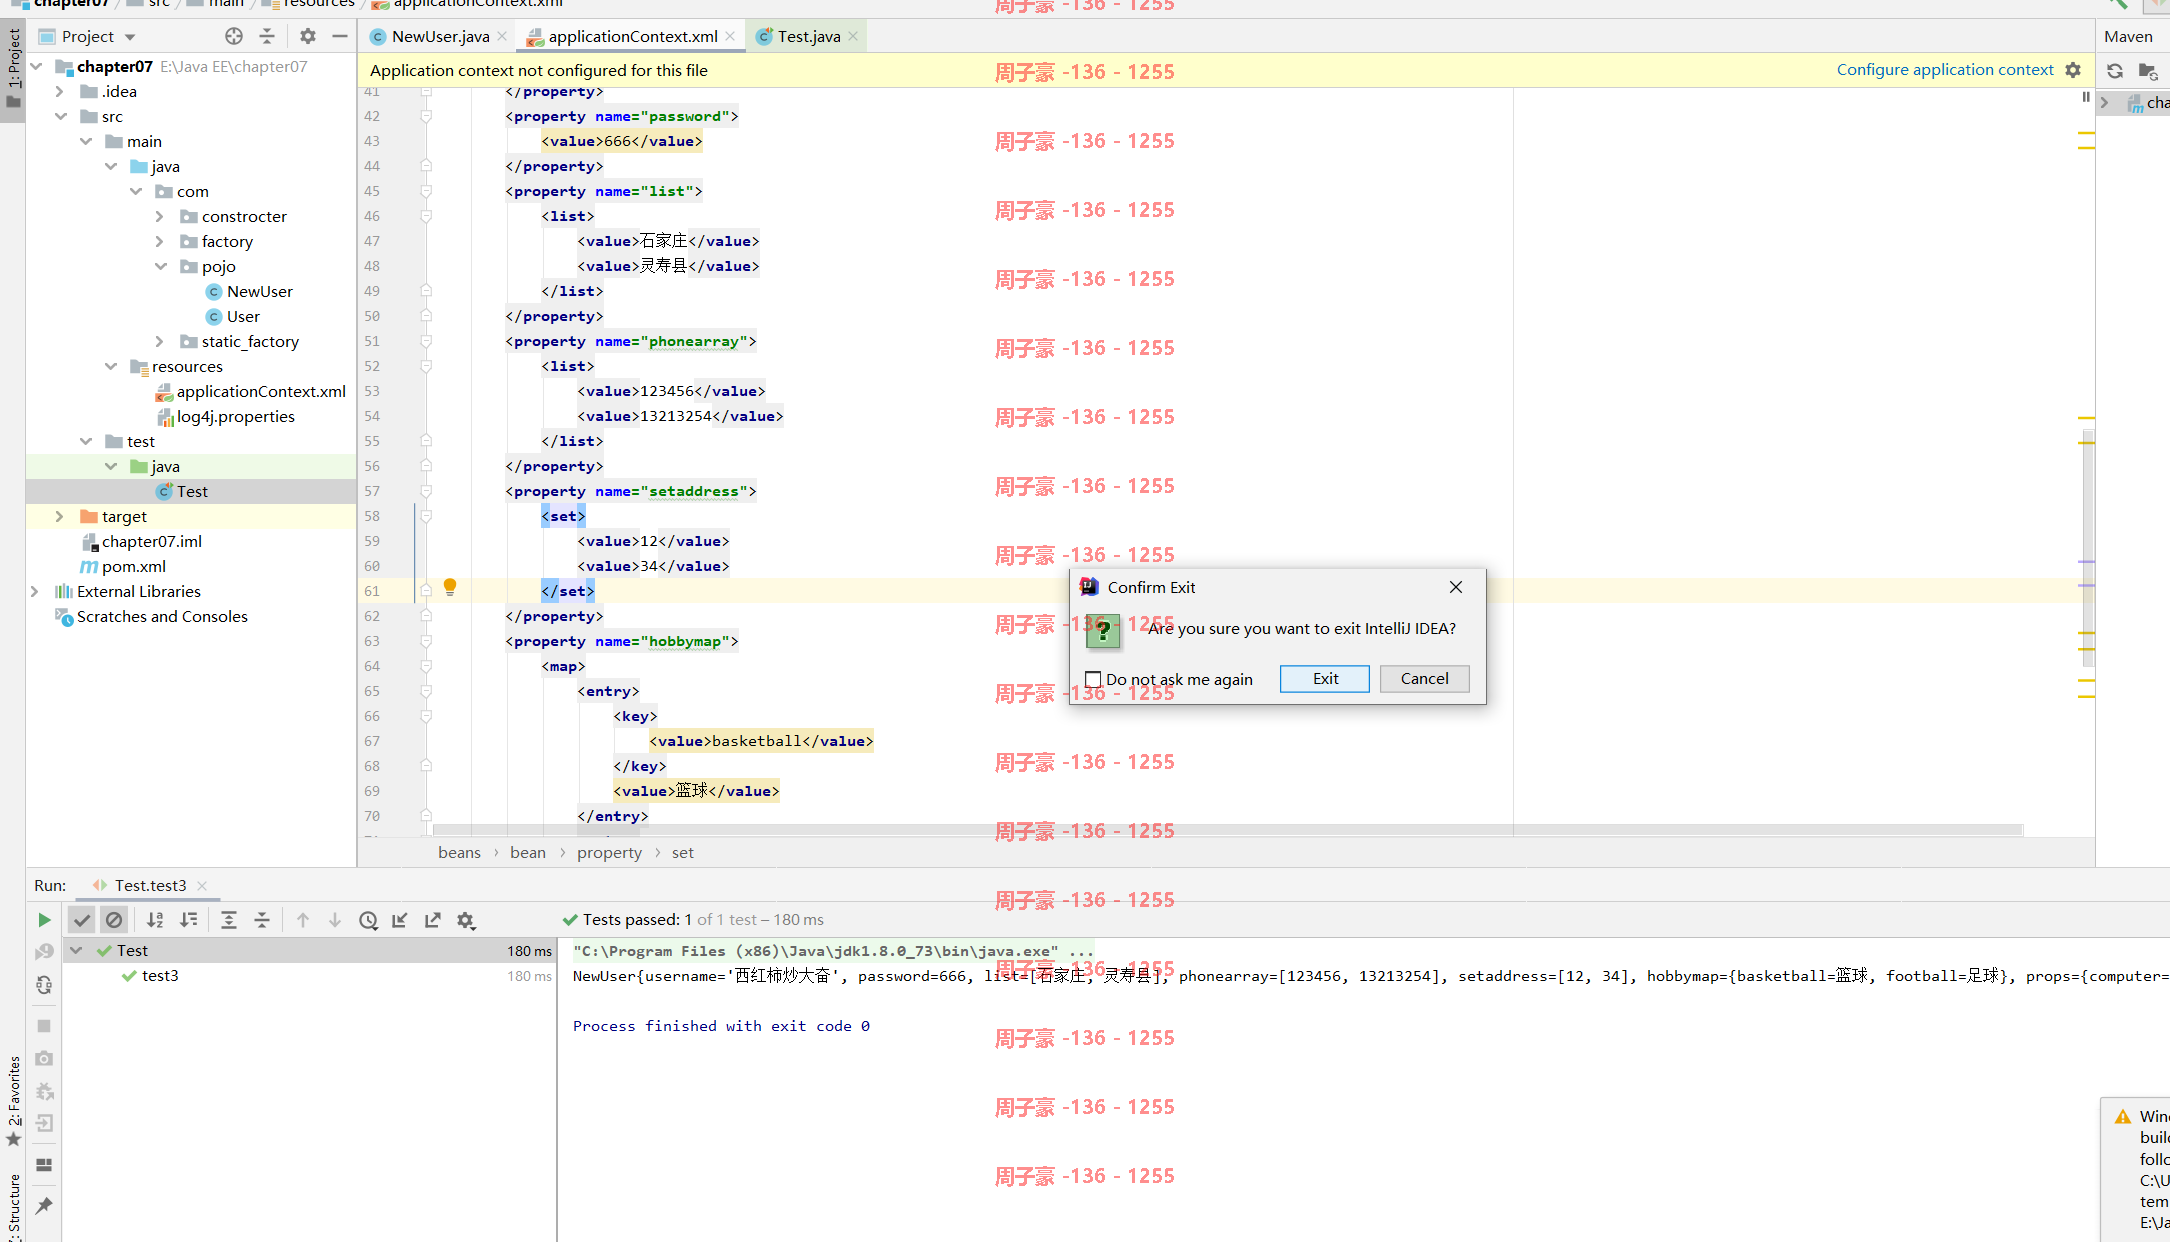This screenshot has width=2170, height=1242.
Task: Collapse the src folder
Action: pos(60,116)
